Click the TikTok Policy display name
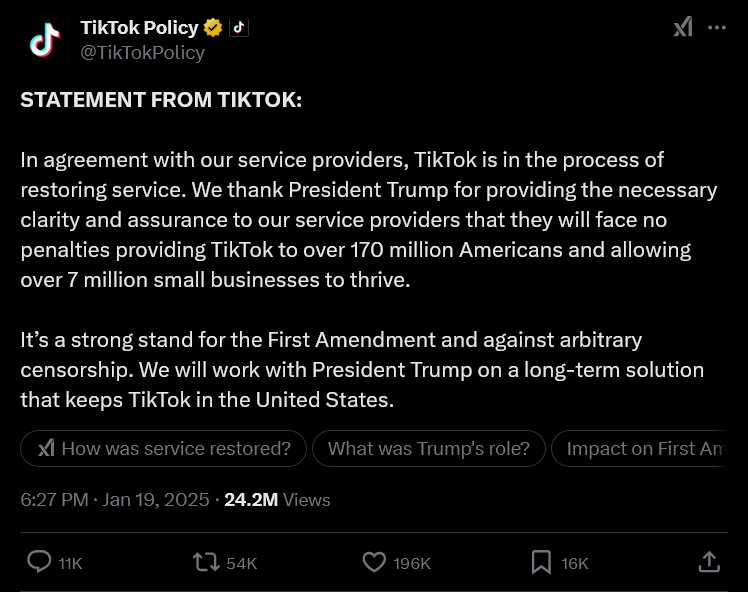This screenshot has height=592, width=748. [x=139, y=28]
